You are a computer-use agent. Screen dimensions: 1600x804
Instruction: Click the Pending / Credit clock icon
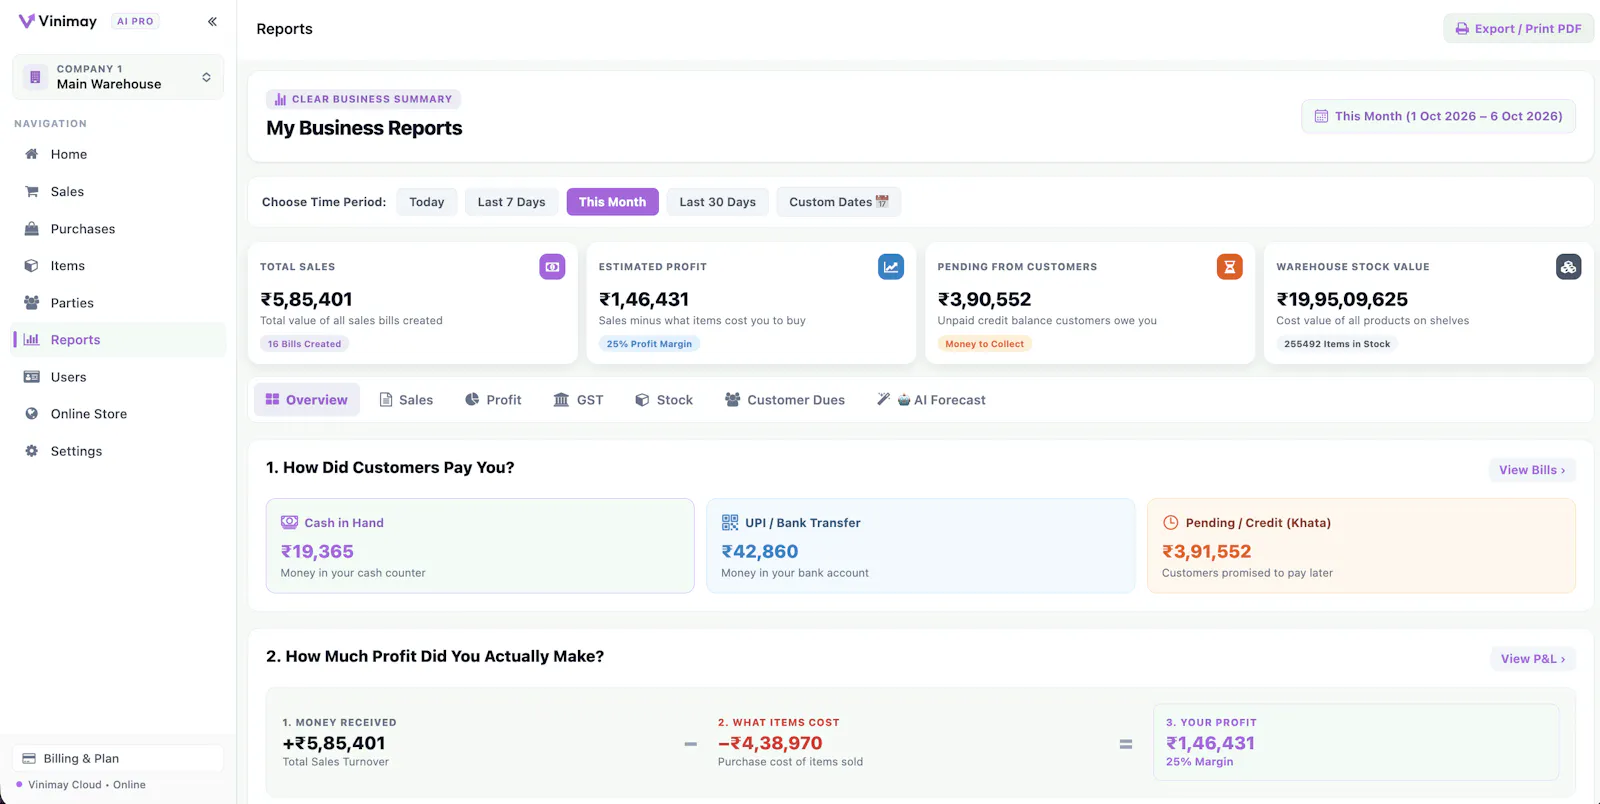point(1171,522)
